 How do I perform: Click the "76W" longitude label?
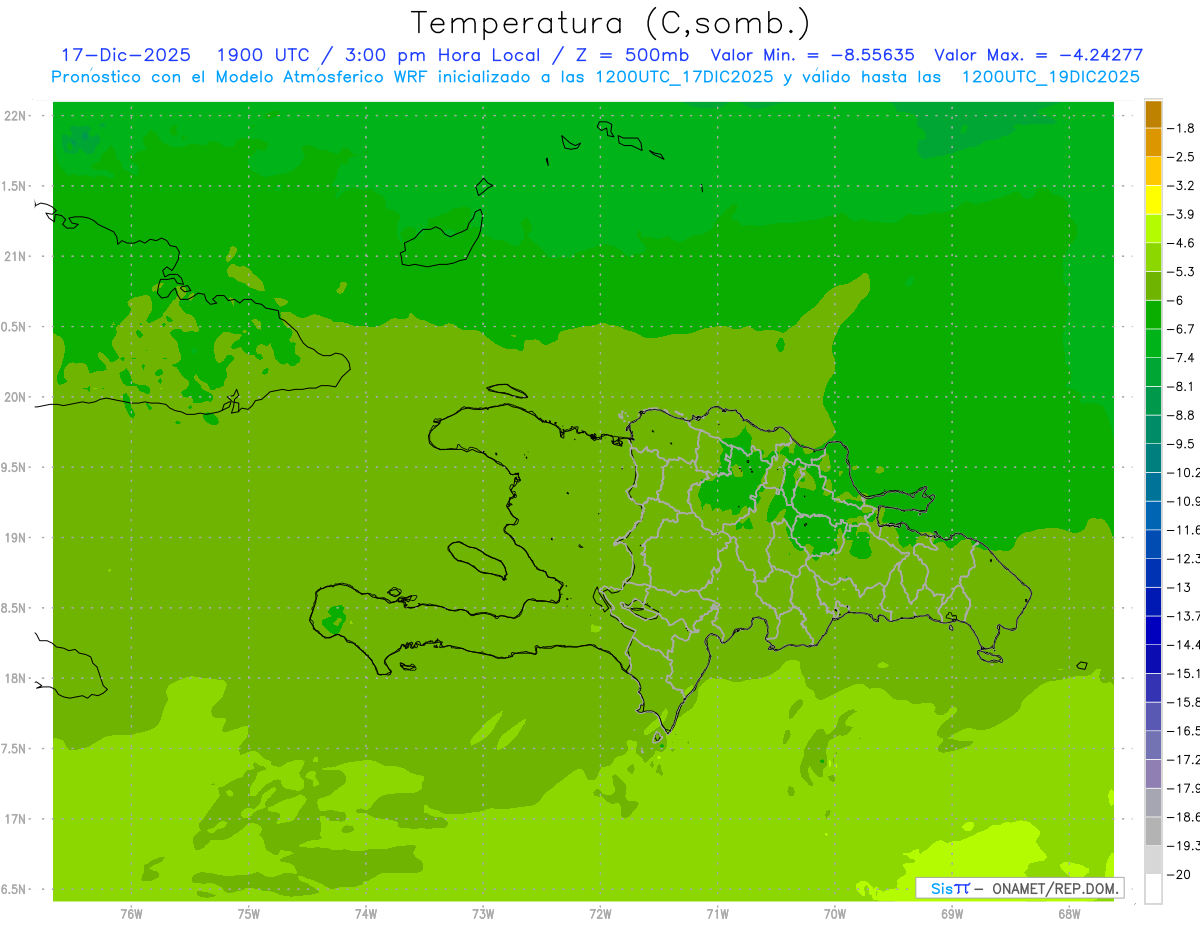pos(131,914)
